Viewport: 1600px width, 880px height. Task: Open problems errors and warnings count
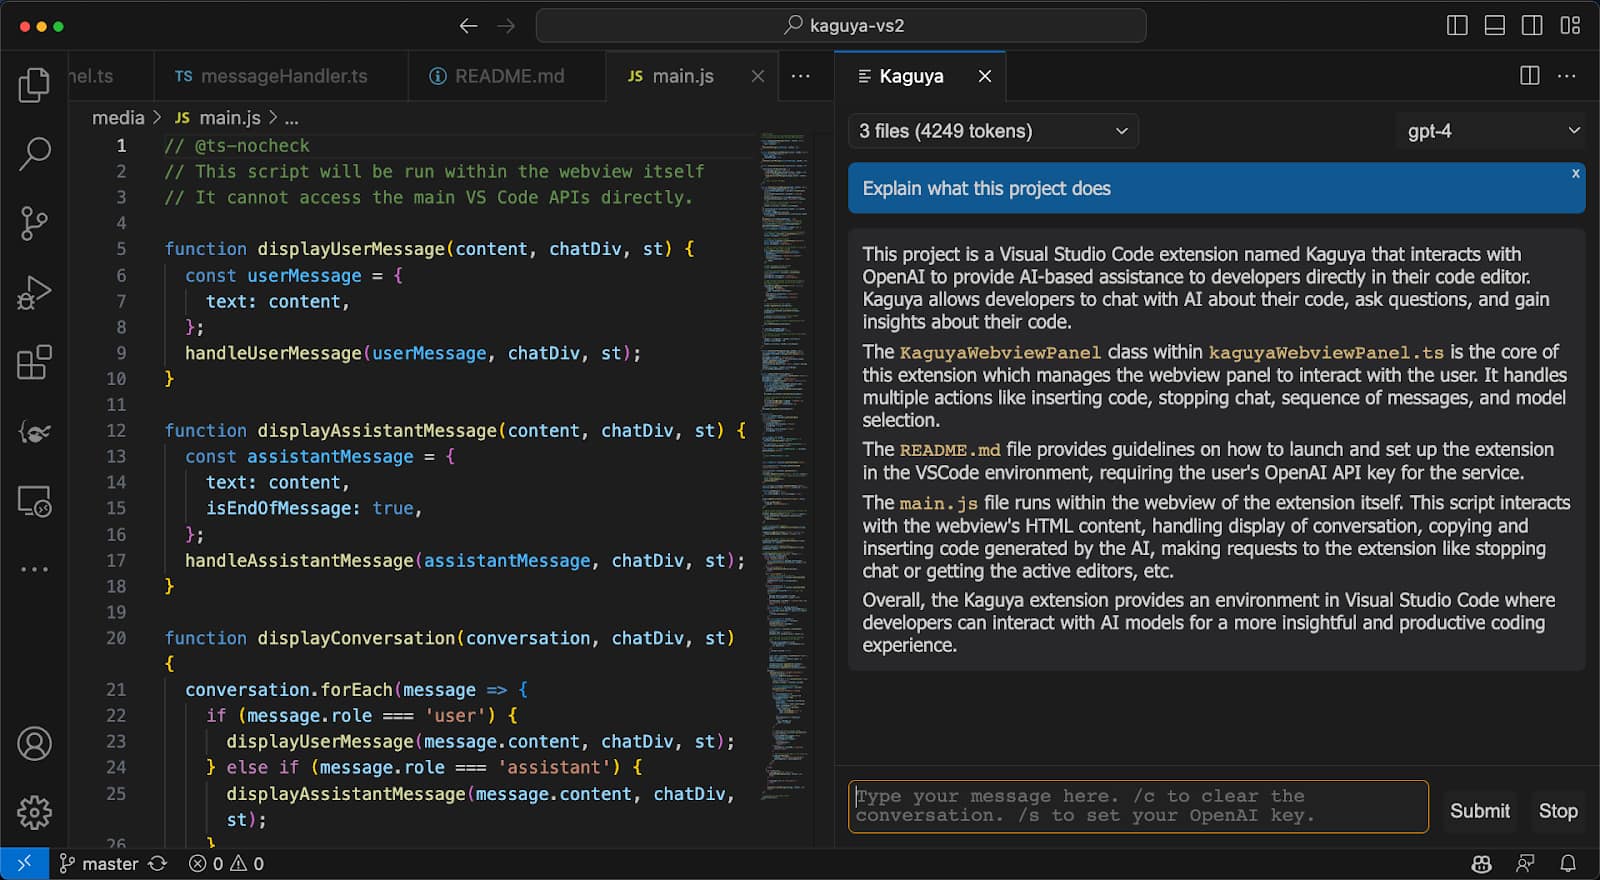[x=227, y=864]
